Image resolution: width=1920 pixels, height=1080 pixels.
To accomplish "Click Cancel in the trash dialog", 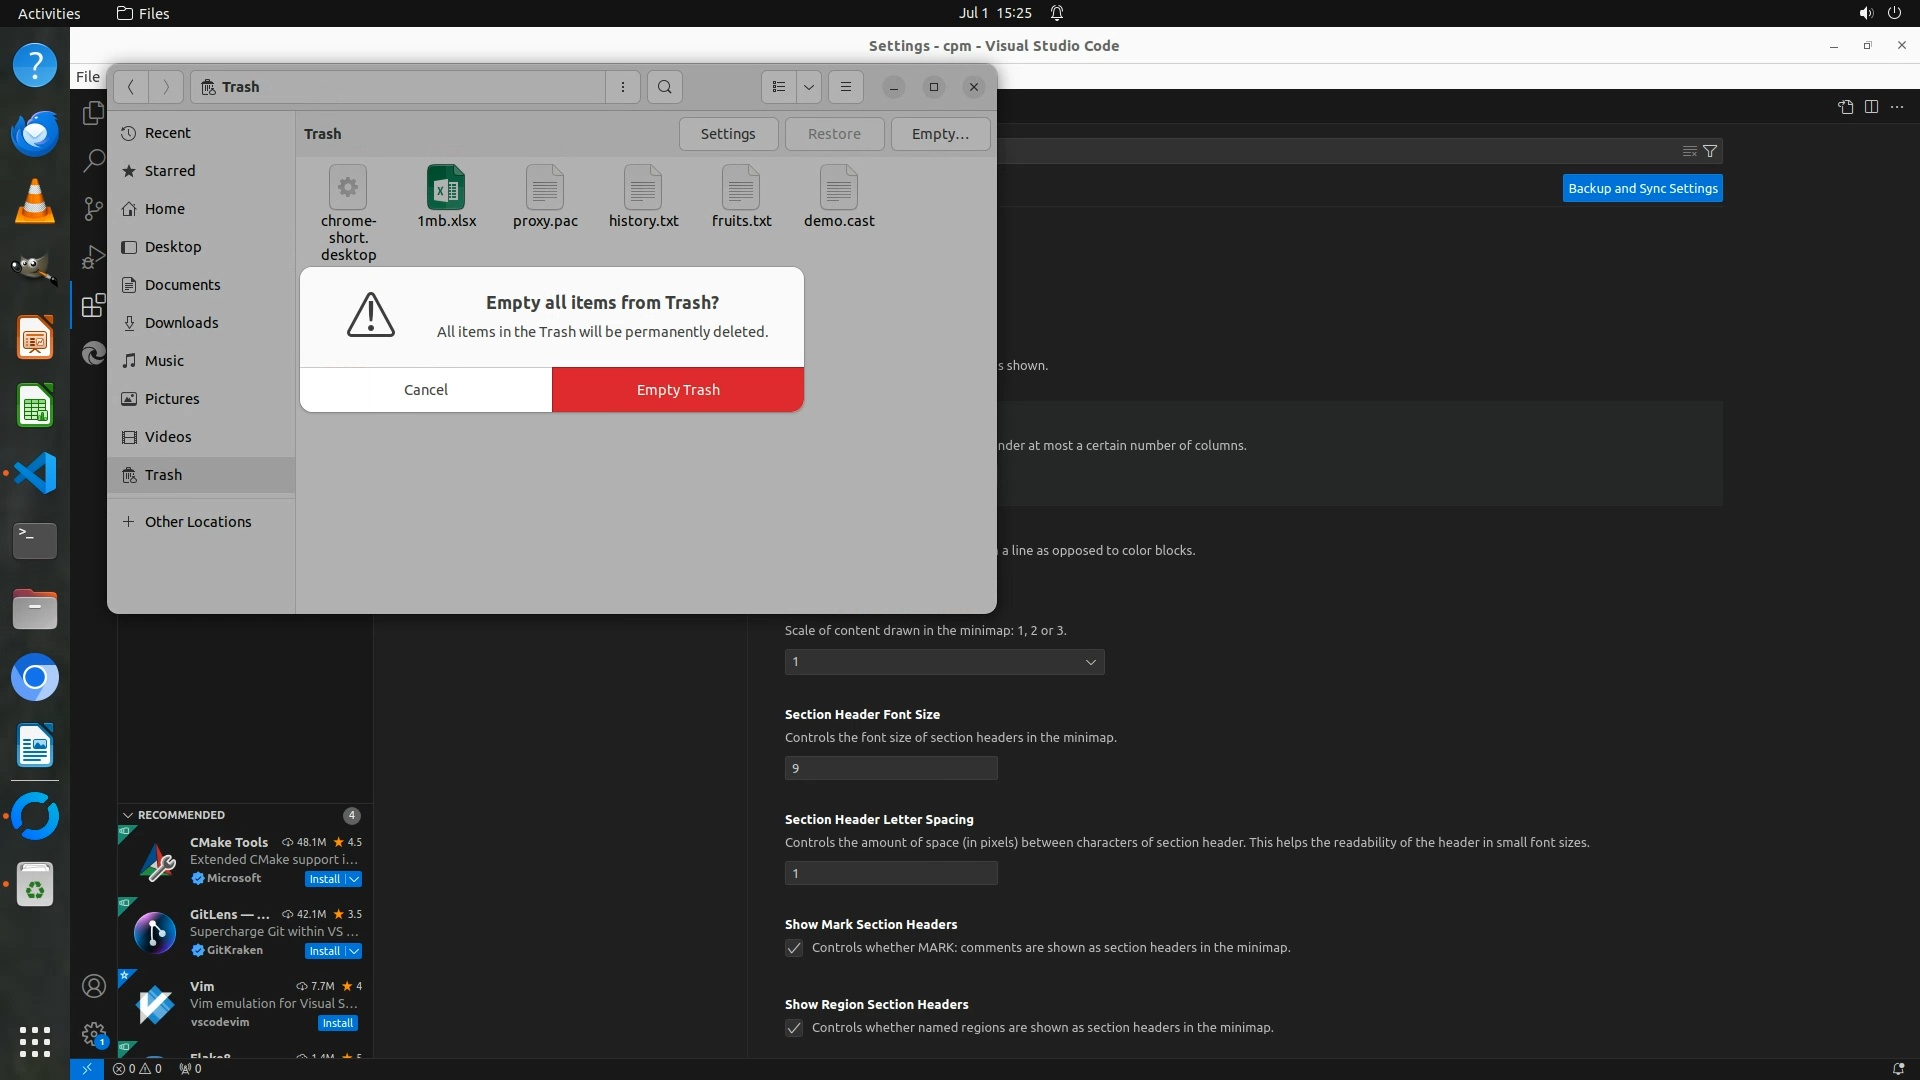I will (426, 390).
